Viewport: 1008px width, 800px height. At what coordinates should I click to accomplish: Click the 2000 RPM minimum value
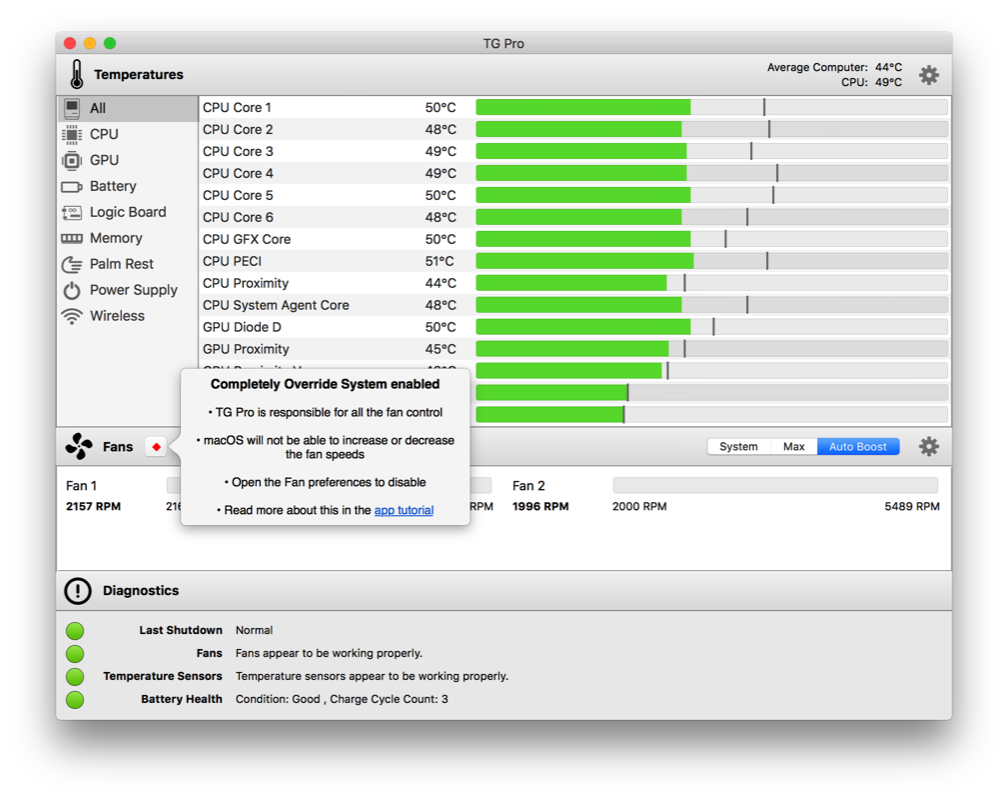pyautogui.click(x=639, y=506)
